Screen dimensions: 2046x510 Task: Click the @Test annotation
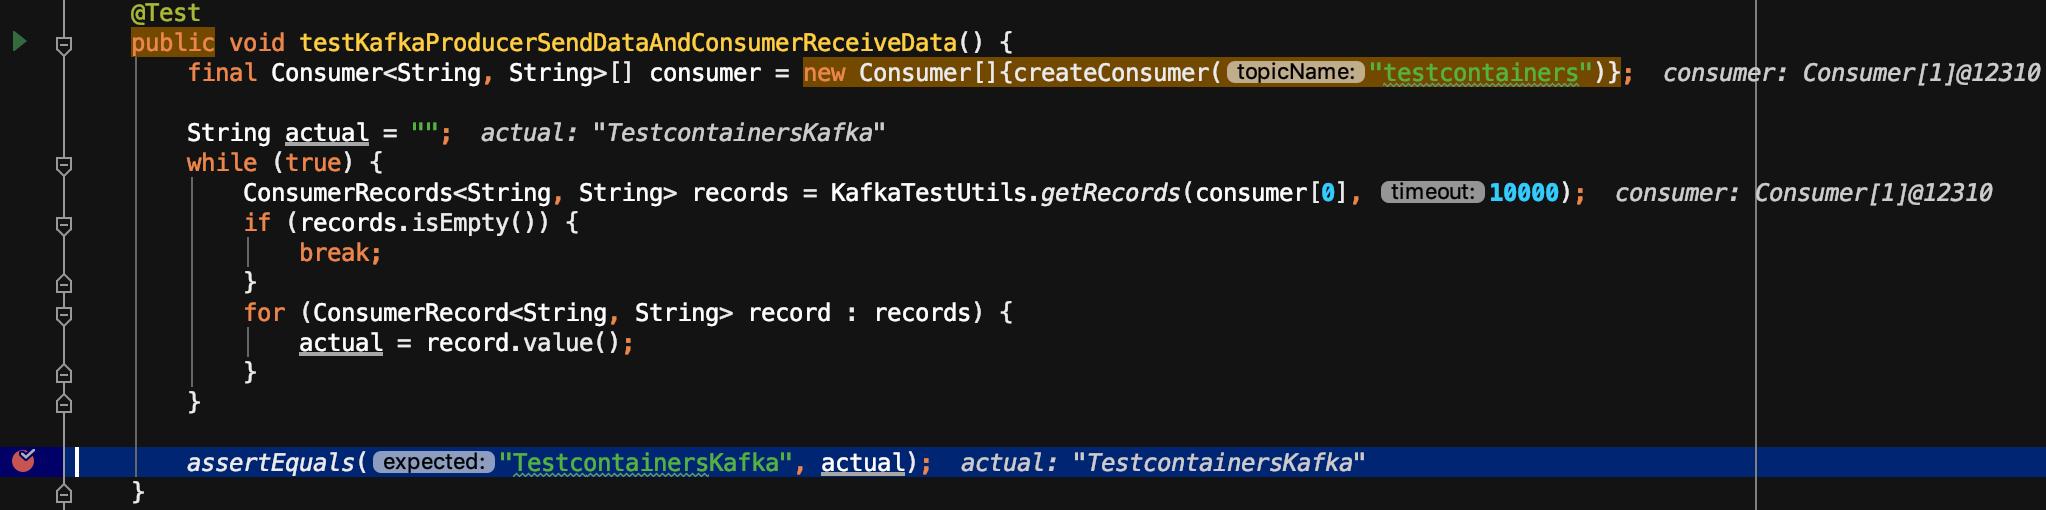166,13
